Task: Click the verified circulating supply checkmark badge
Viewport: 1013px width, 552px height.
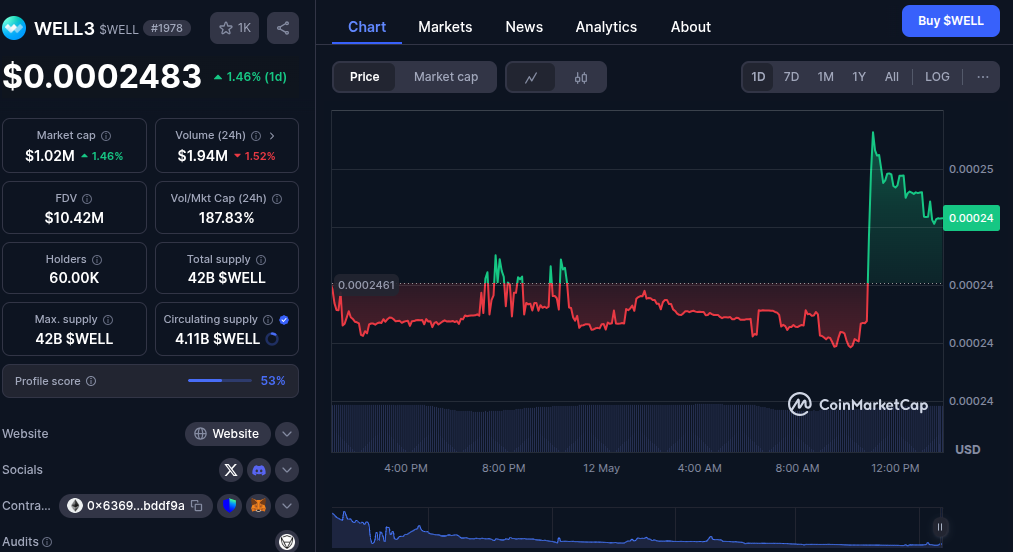Action: click(x=284, y=319)
